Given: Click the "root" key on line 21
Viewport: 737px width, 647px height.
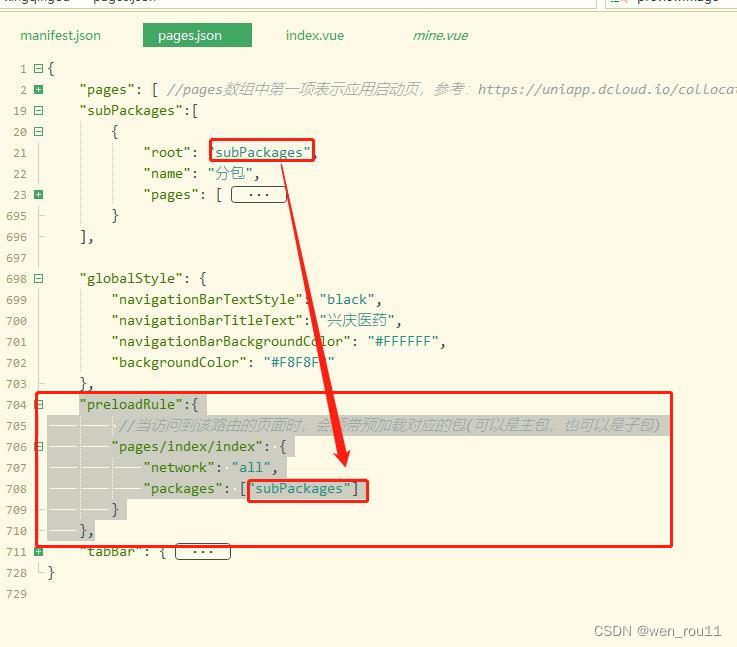Looking at the screenshot, I should click(167, 153).
